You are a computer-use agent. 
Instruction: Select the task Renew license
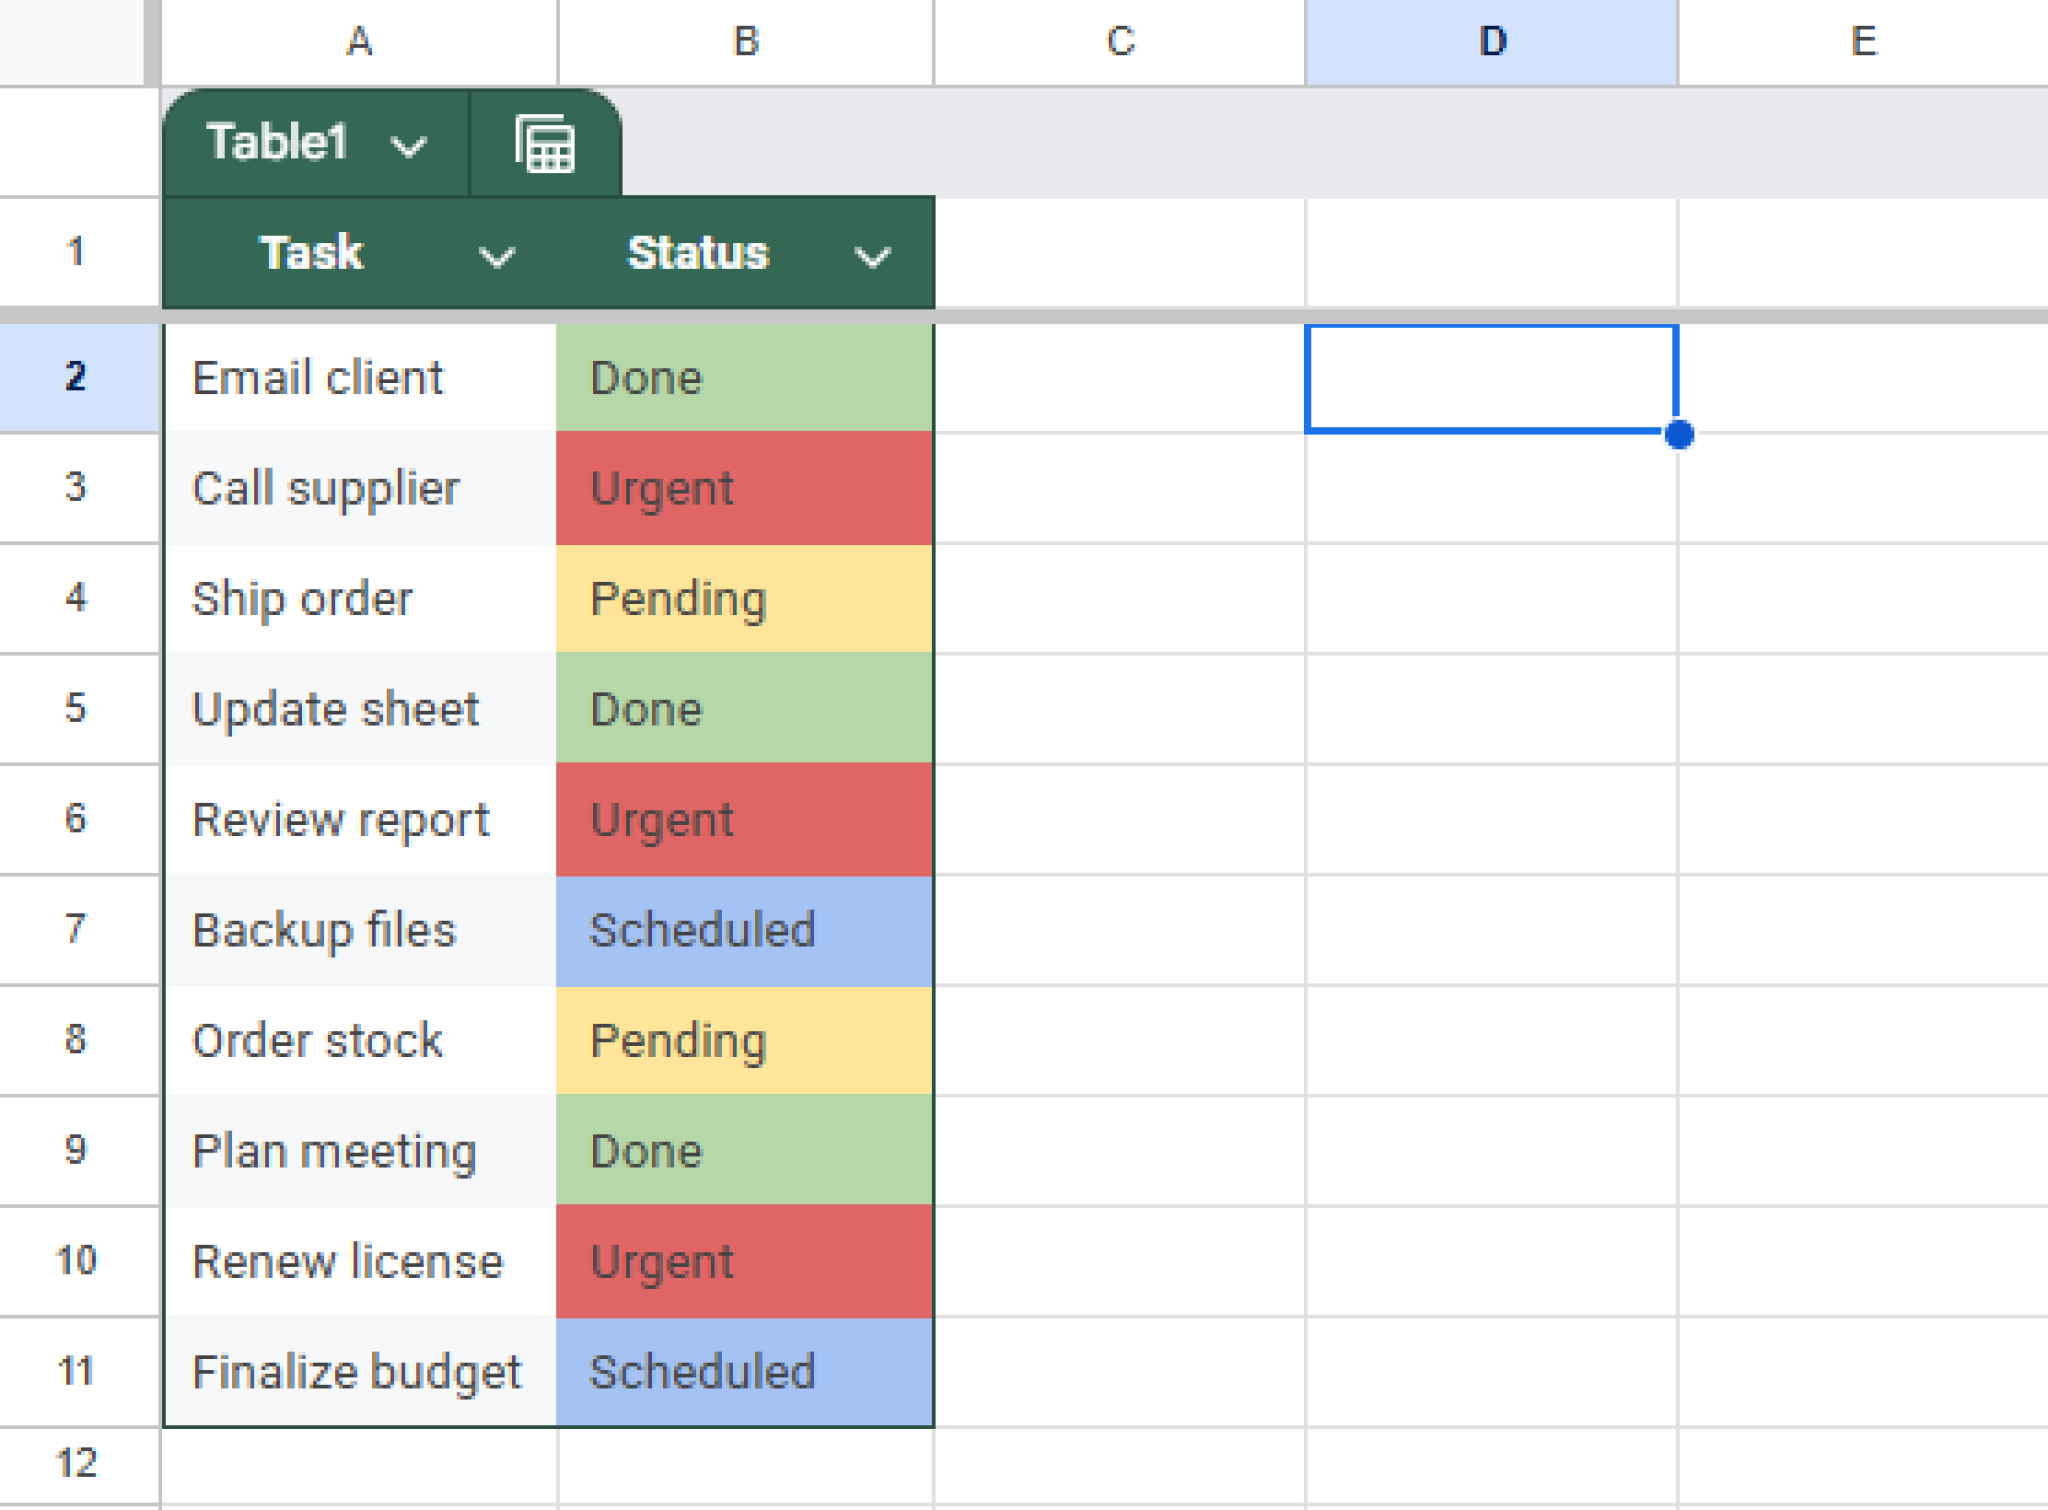click(x=360, y=1261)
